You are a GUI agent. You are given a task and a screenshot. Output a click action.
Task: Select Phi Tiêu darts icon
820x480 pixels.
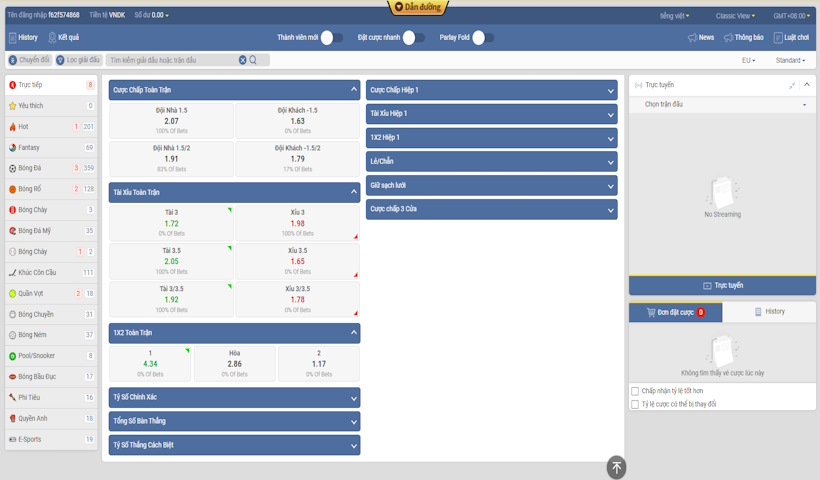click(13, 397)
